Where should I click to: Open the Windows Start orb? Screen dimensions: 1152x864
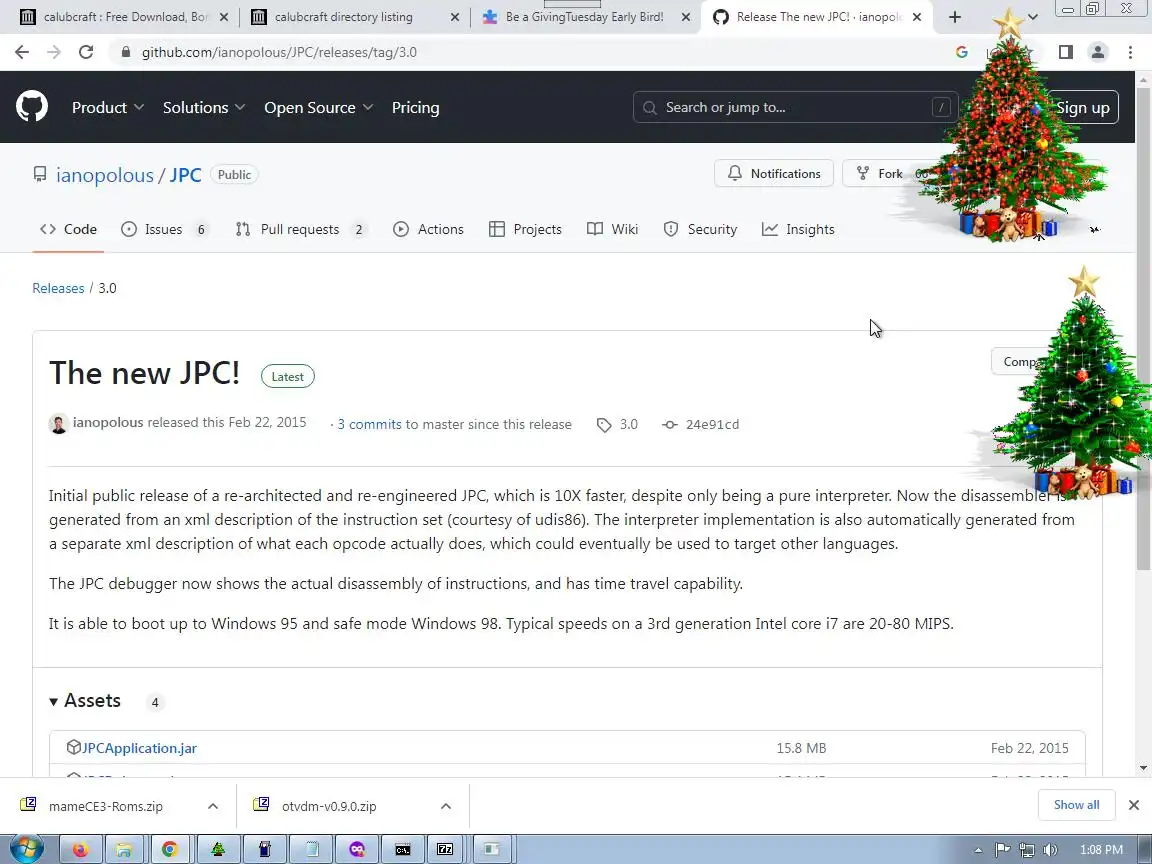click(x=26, y=849)
